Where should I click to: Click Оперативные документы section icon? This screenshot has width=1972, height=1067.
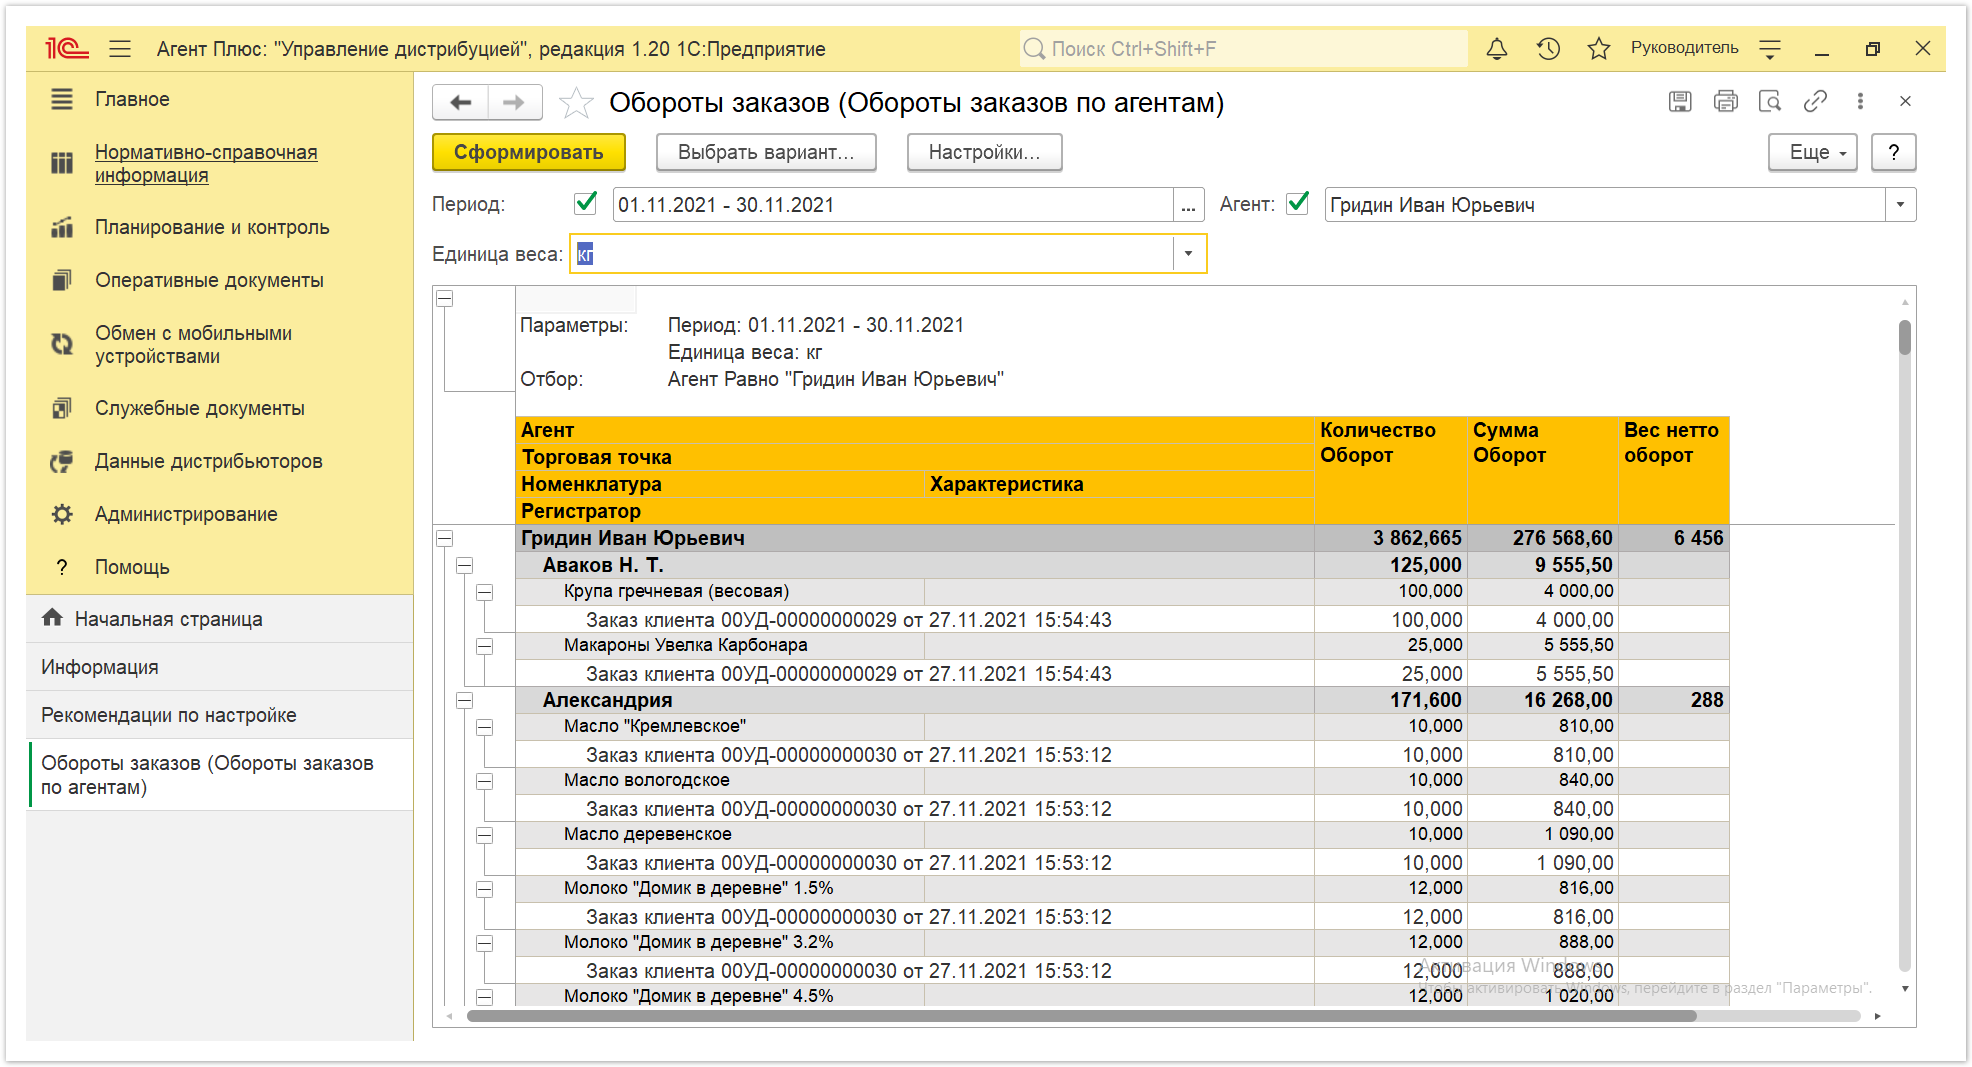pyautogui.click(x=62, y=280)
